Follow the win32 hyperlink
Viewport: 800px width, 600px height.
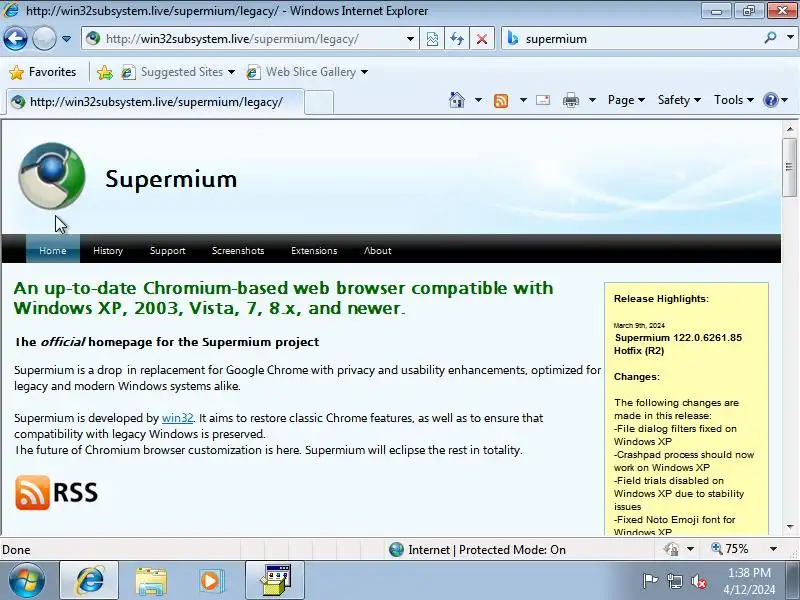pyautogui.click(x=178, y=418)
